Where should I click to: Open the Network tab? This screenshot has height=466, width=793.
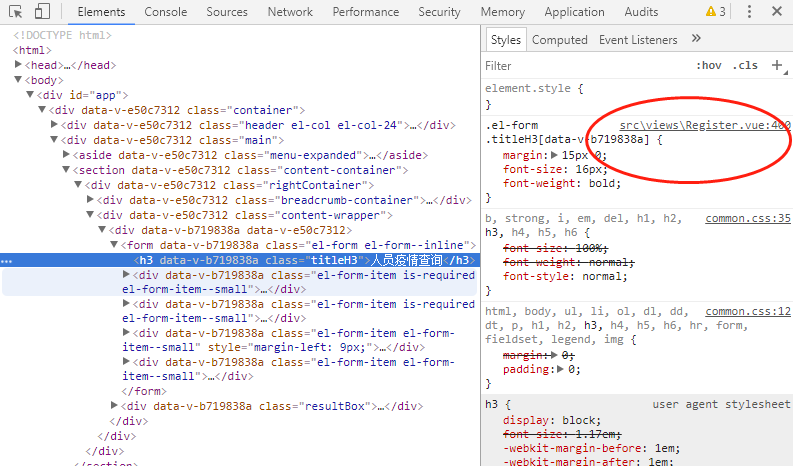click(290, 12)
